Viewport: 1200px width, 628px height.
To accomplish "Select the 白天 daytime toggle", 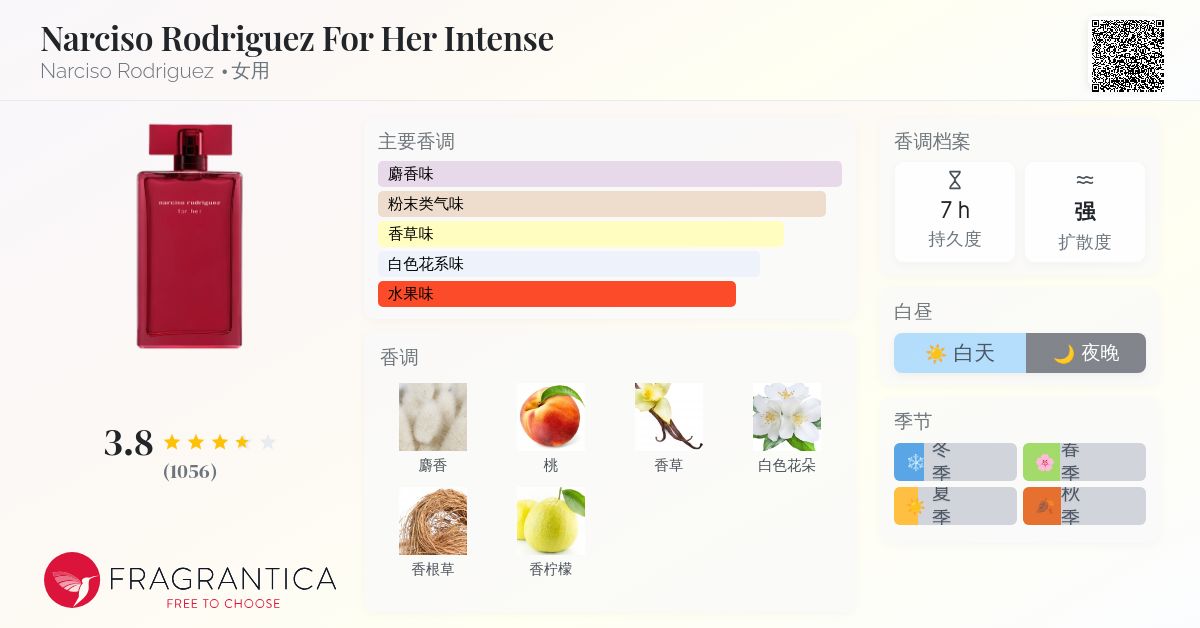I will click(960, 353).
